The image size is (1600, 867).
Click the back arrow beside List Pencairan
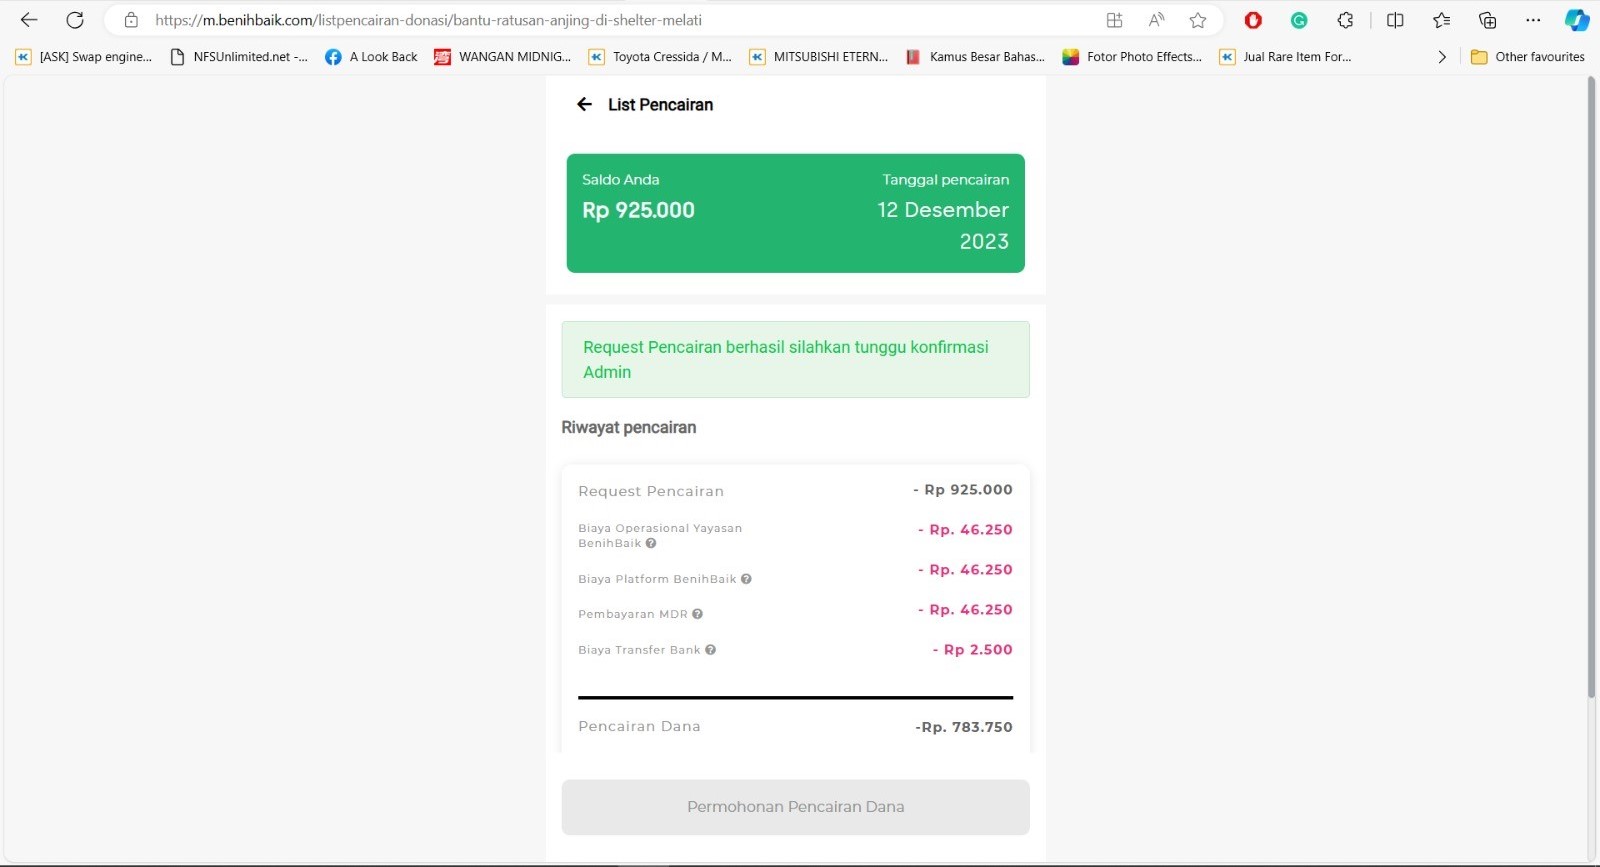585,105
